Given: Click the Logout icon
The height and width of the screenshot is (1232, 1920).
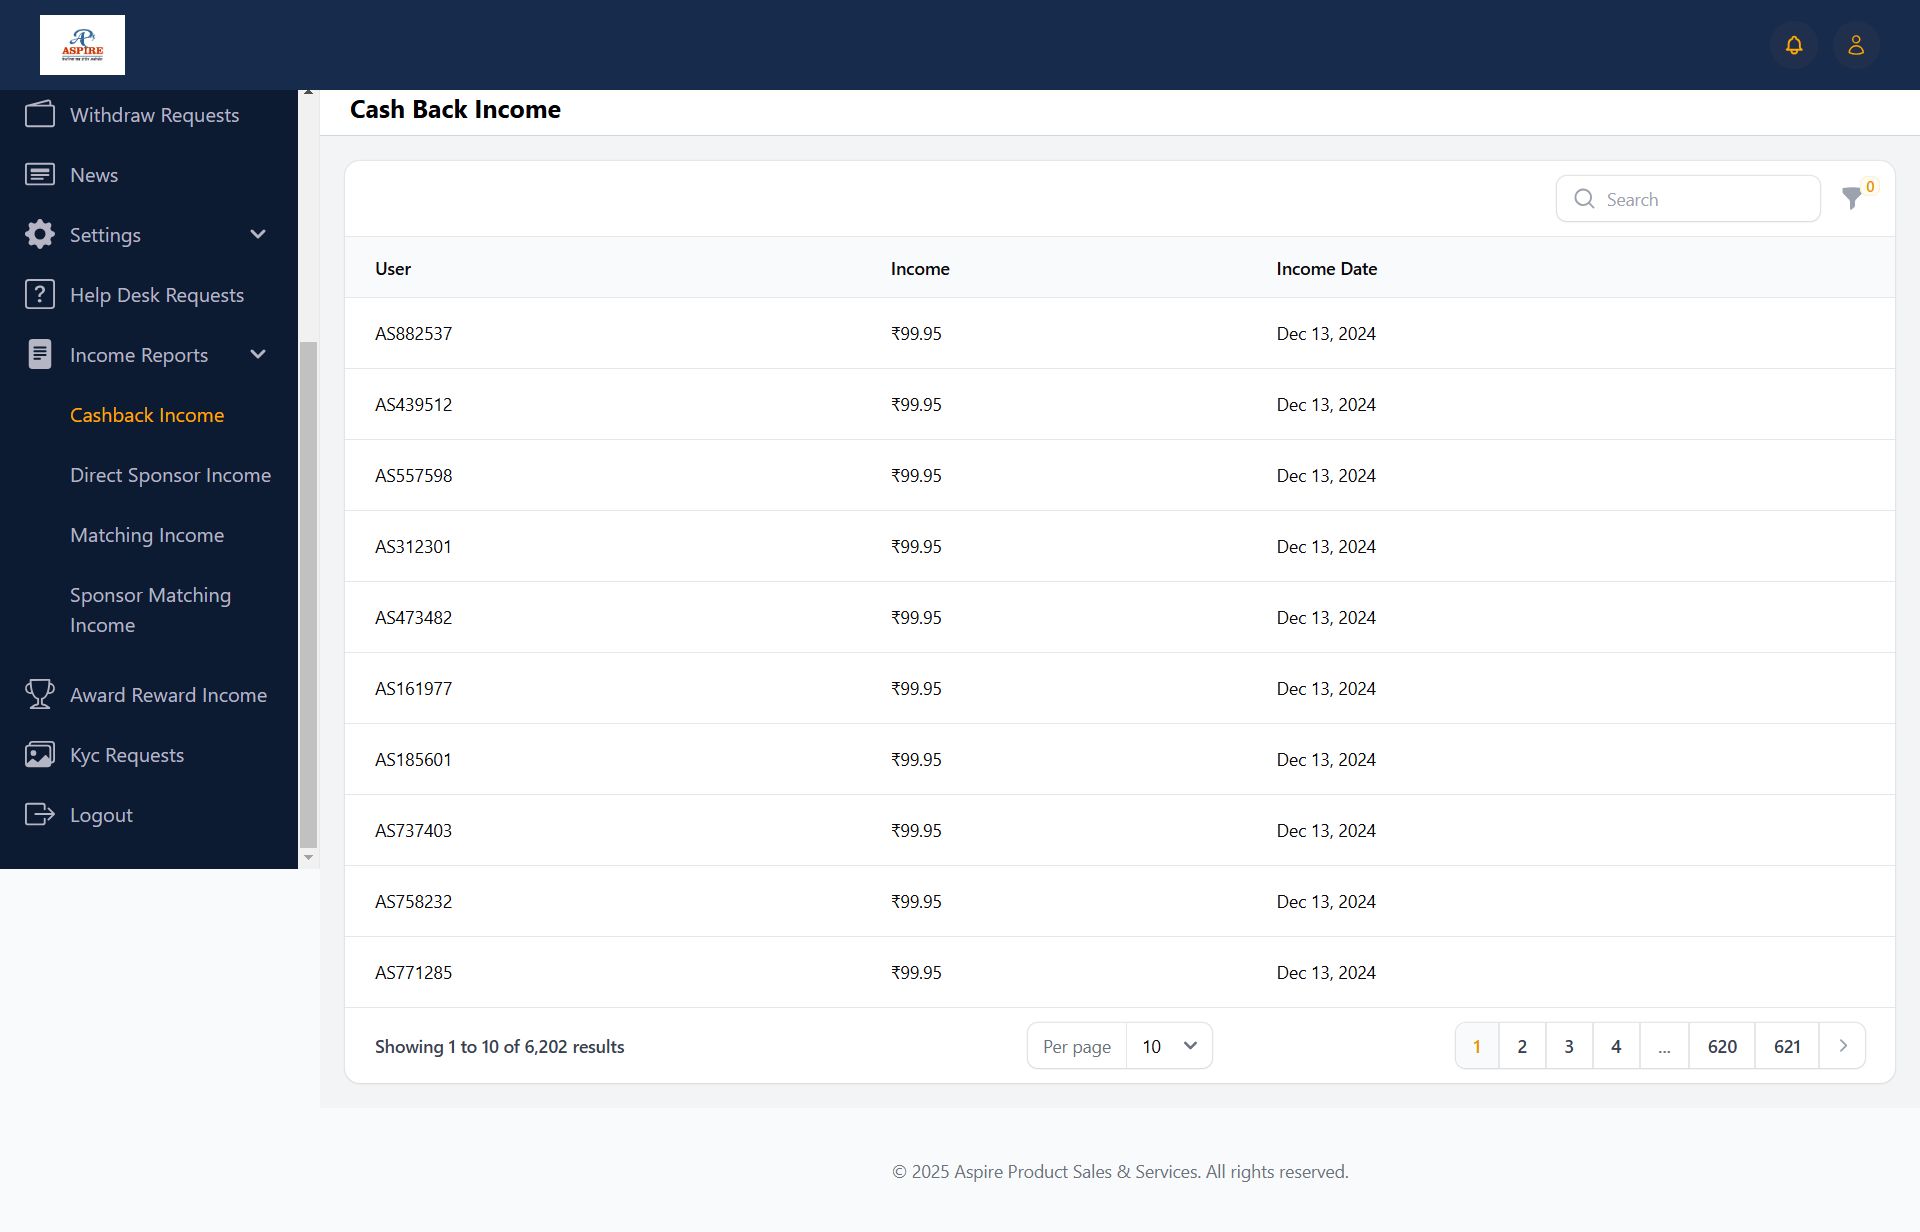Looking at the screenshot, I should (x=40, y=814).
